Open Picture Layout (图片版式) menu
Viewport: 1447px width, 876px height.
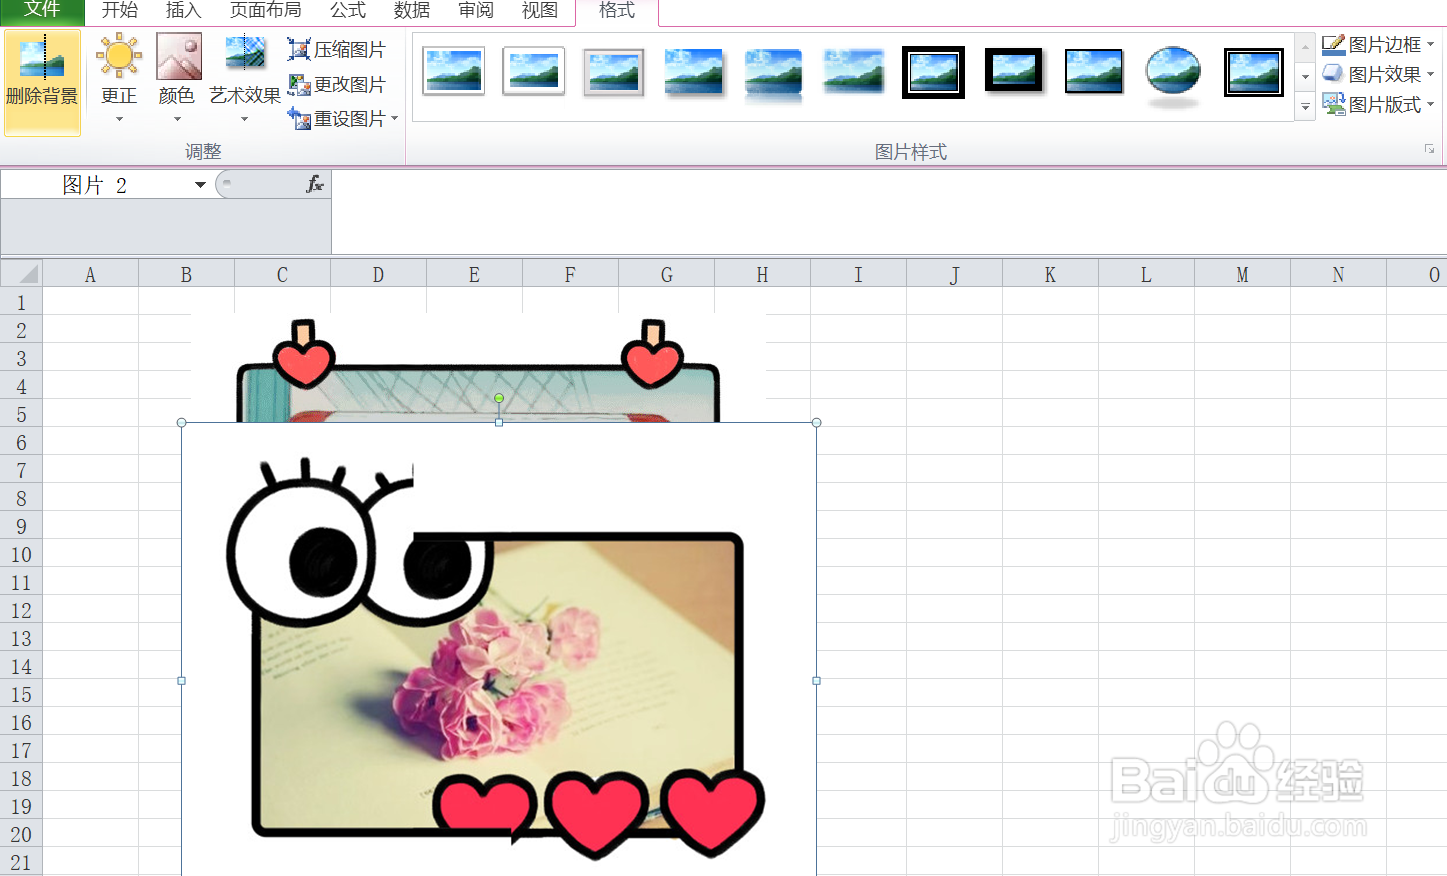point(1378,104)
